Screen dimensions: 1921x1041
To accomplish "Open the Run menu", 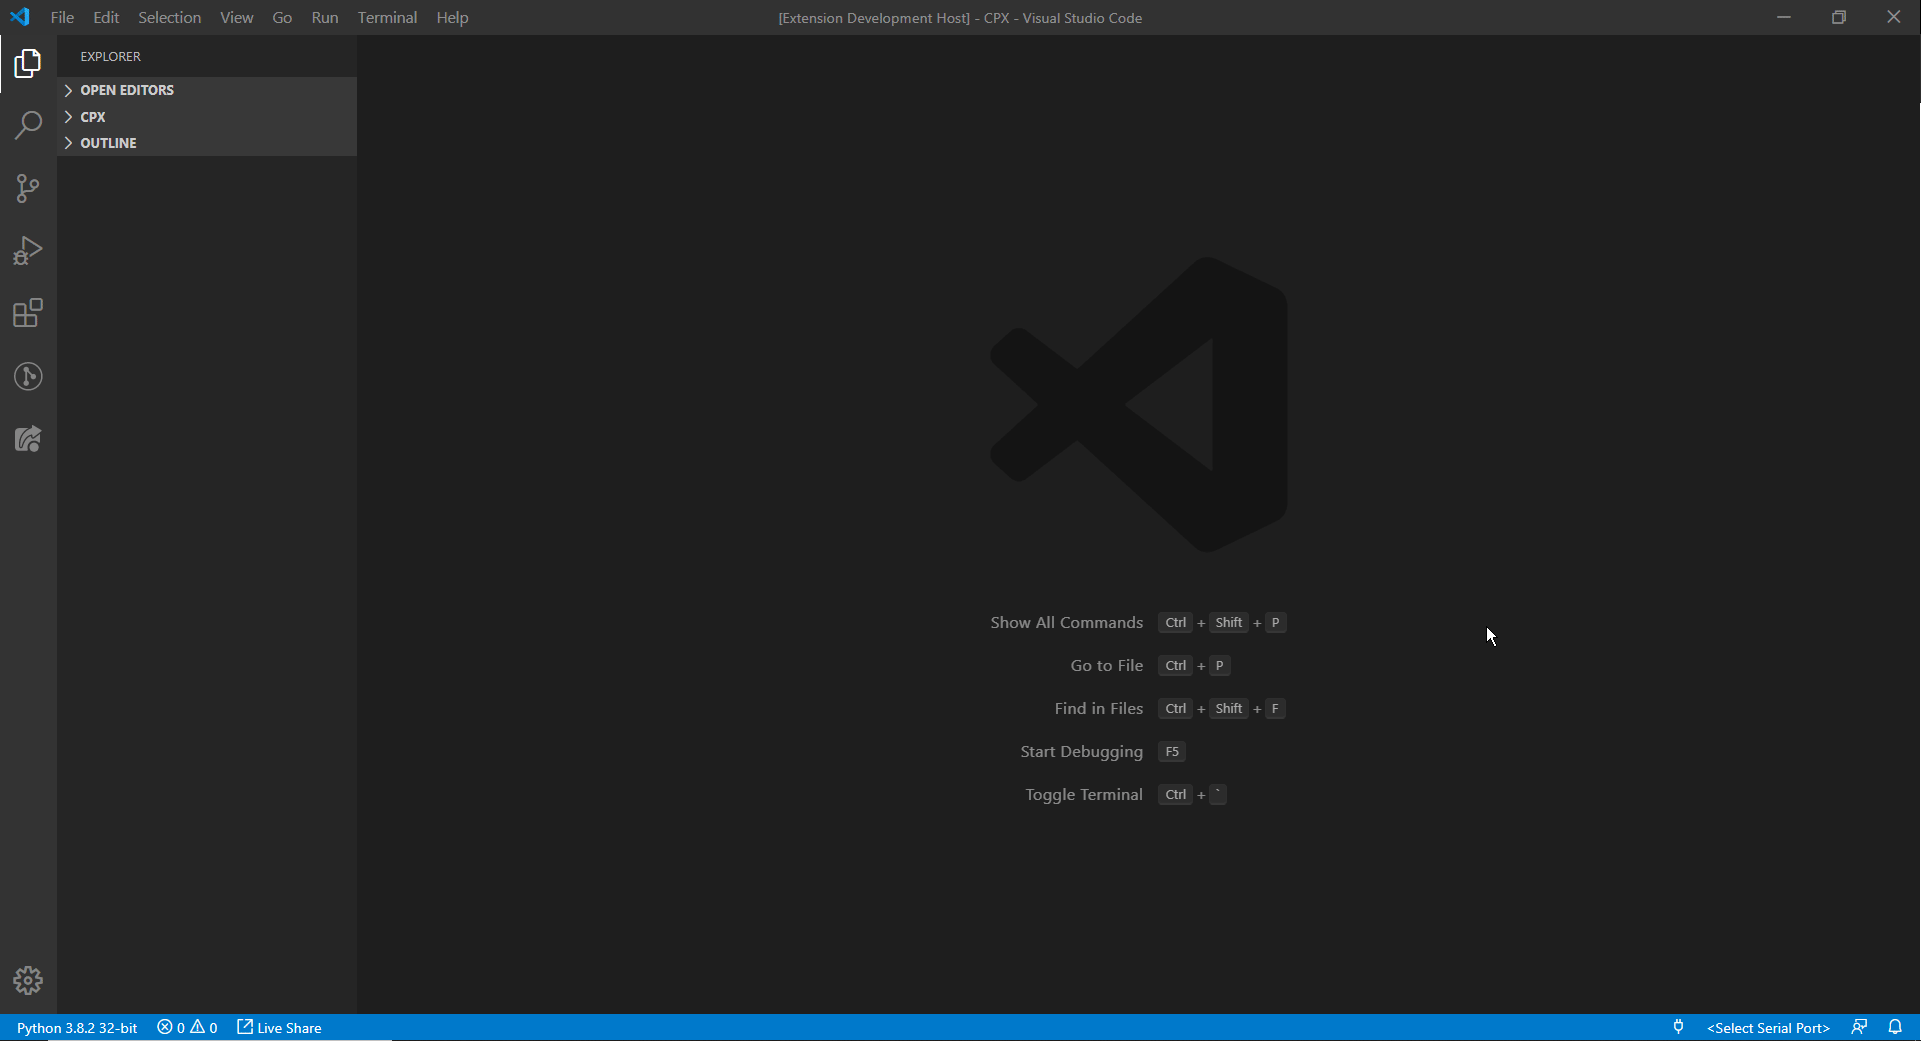I will [325, 17].
